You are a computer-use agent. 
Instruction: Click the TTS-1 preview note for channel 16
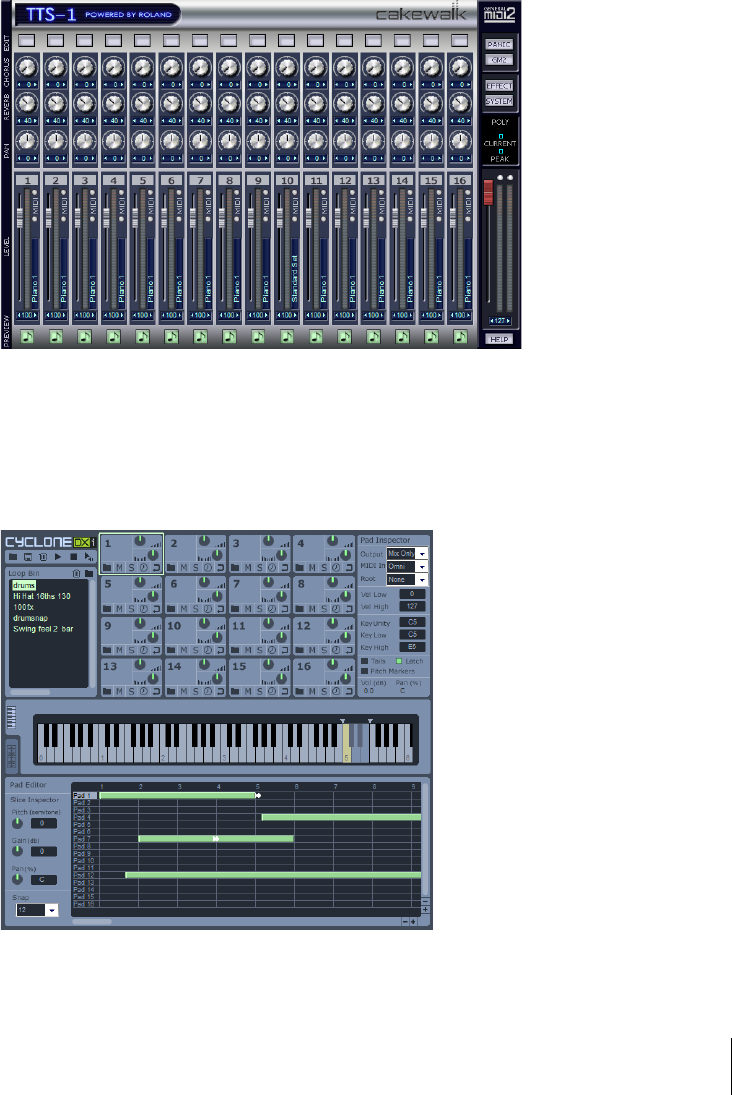[x=460, y=337]
